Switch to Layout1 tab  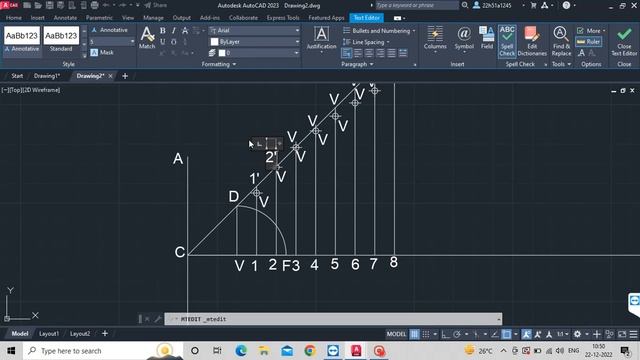coord(49,333)
